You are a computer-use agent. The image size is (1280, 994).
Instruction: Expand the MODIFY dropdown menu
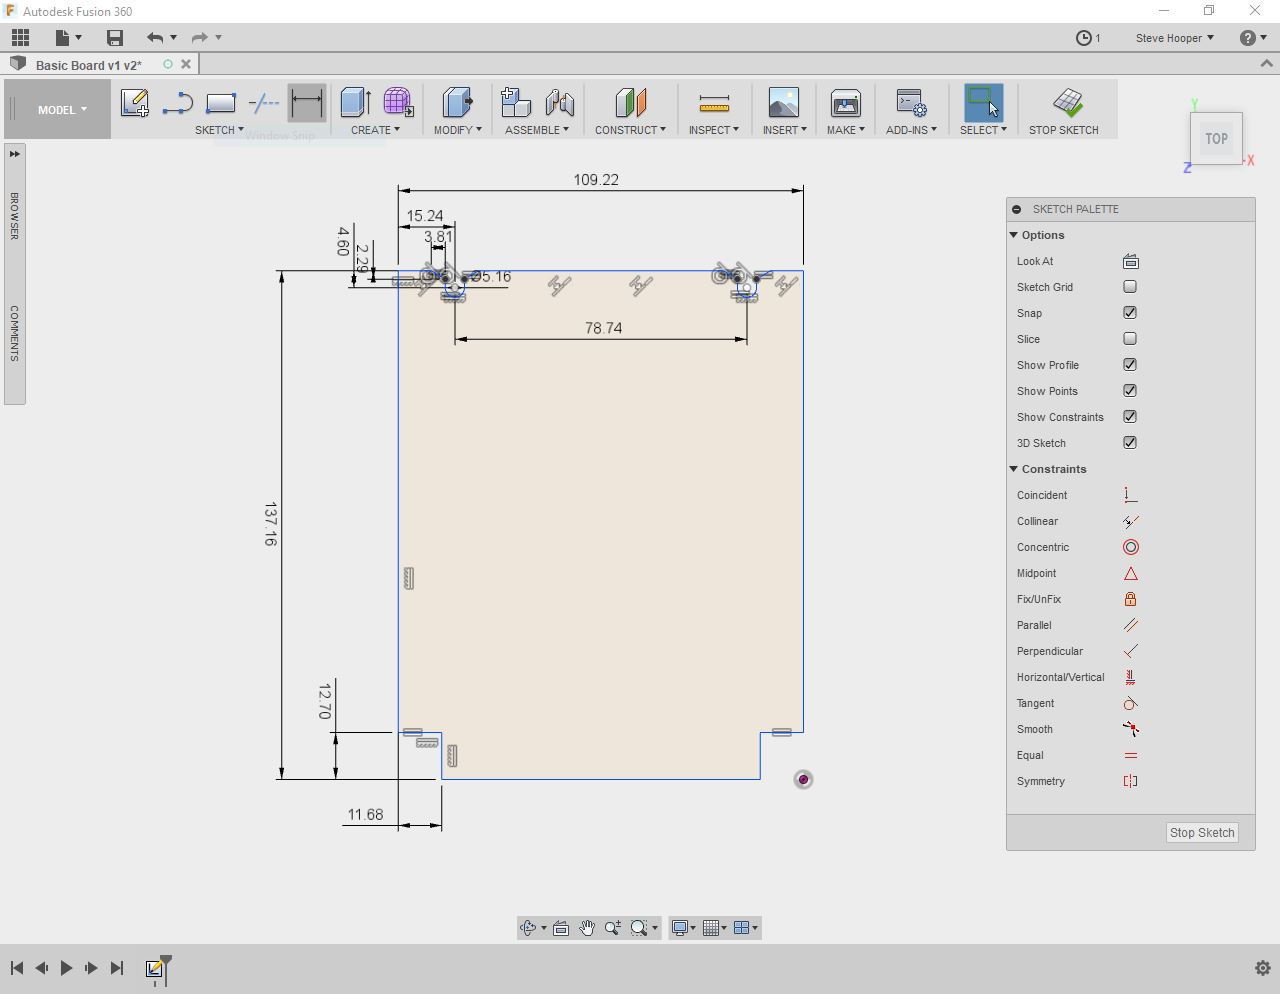(457, 129)
